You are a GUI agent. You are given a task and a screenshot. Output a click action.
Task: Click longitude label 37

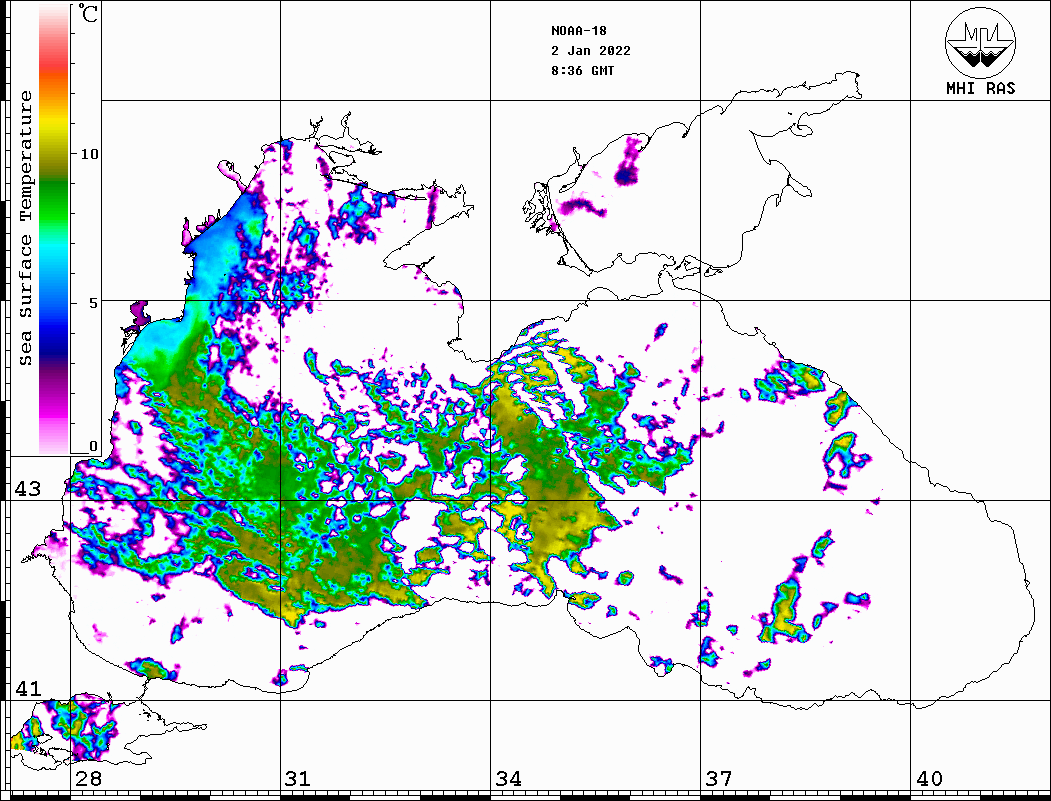coord(719,778)
